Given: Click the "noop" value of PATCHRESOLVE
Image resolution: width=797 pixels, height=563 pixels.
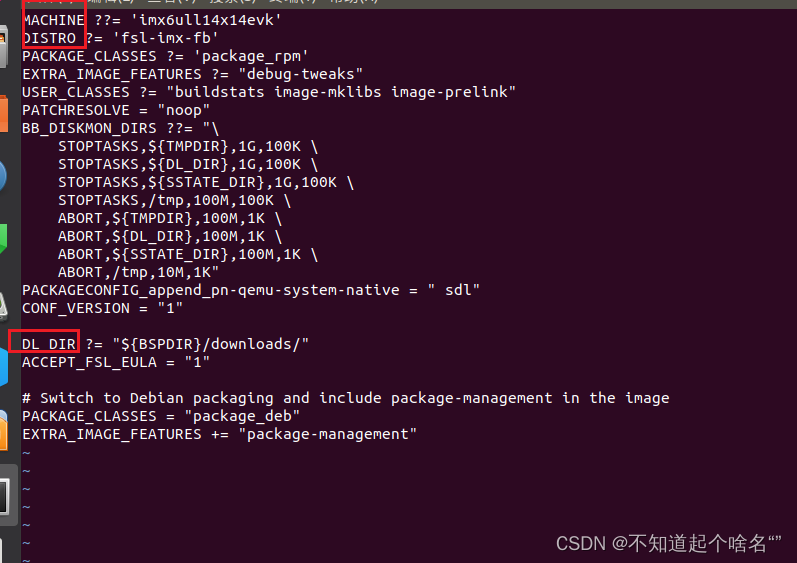Looking at the screenshot, I should [x=180, y=109].
